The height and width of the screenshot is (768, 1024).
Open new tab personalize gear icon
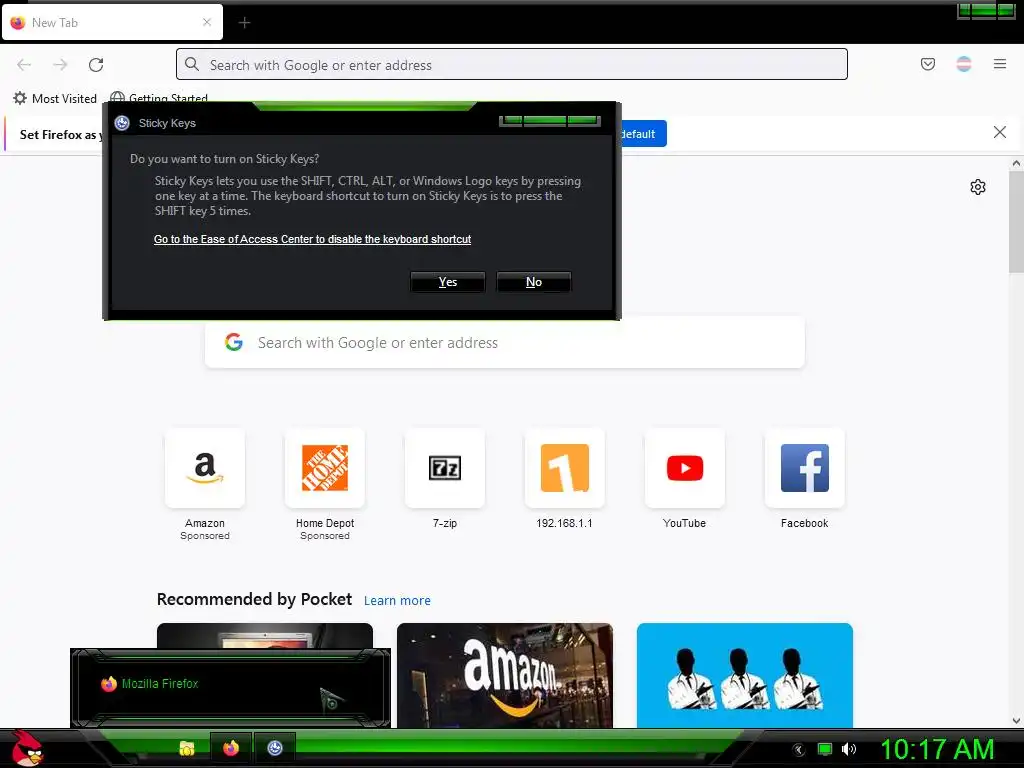click(x=977, y=187)
